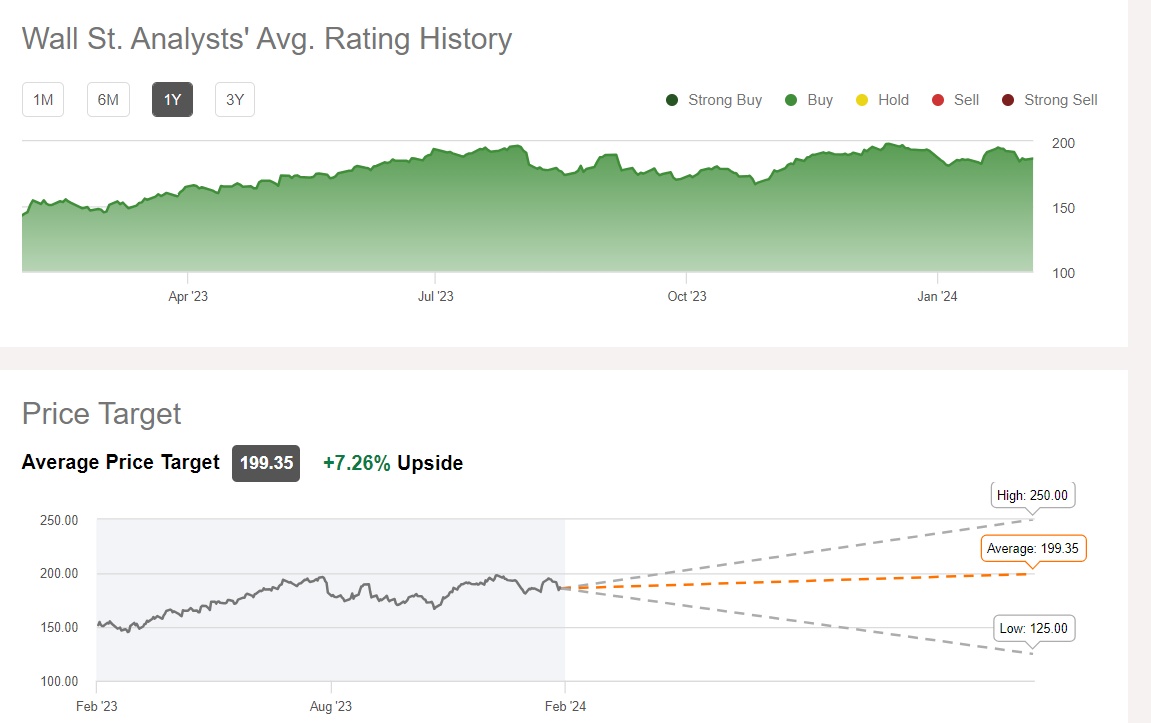This screenshot has width=1151, height=723.
Task: Click the Aug '23 axis marker
Action: point(331,706)
